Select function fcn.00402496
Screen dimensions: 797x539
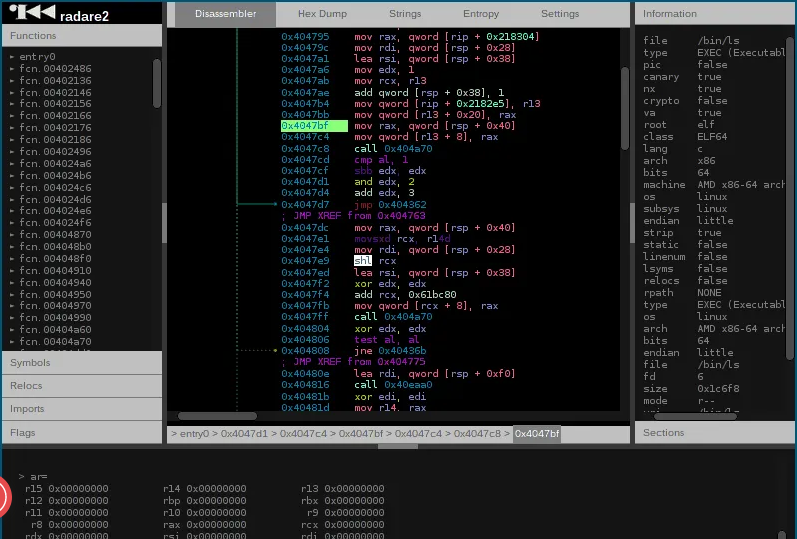(55, 152)
